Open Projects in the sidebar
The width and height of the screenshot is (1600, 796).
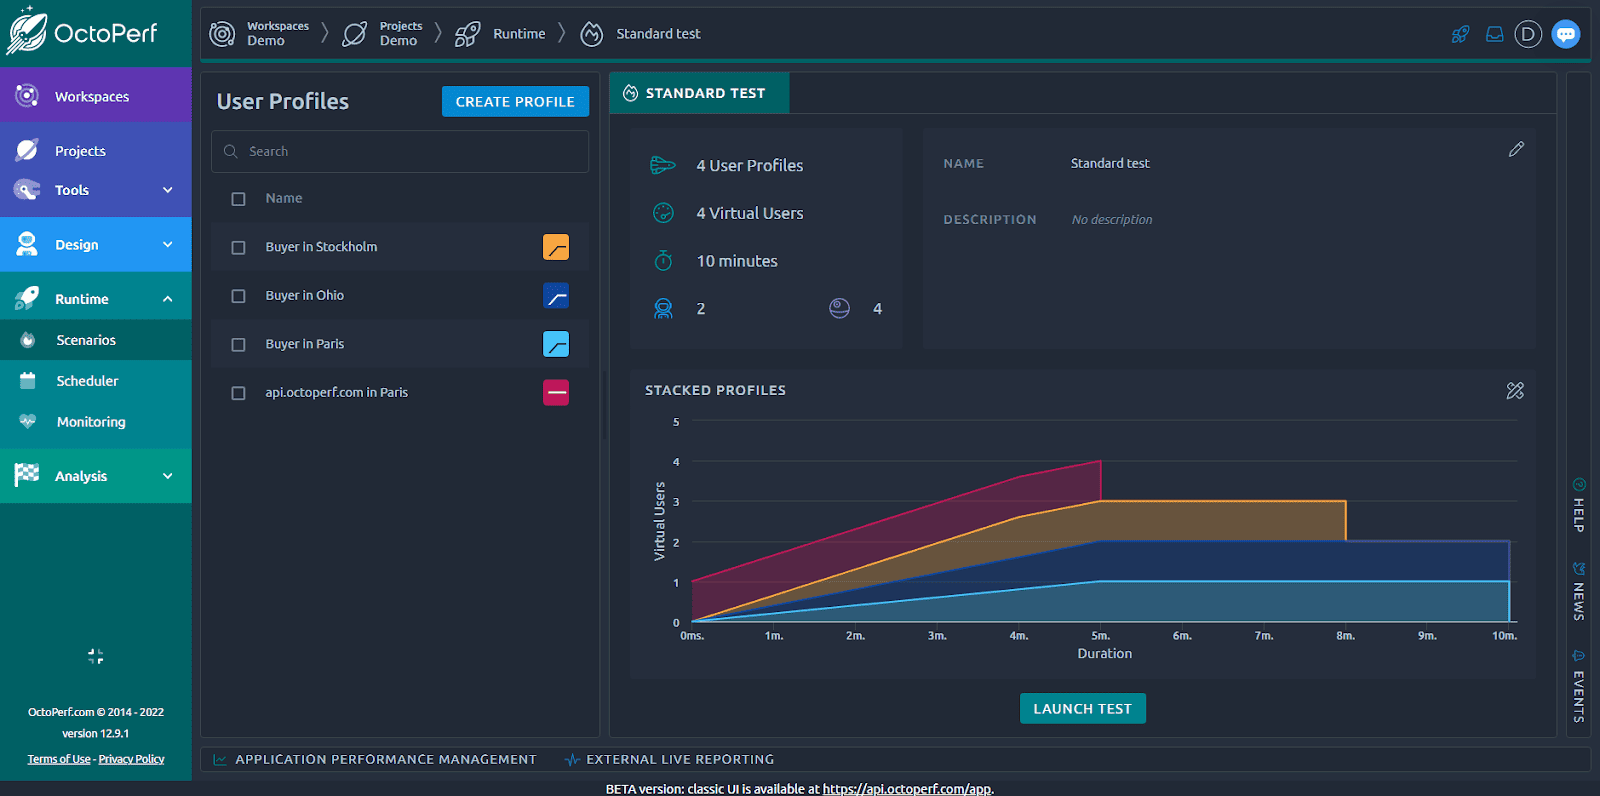point(96,151)
